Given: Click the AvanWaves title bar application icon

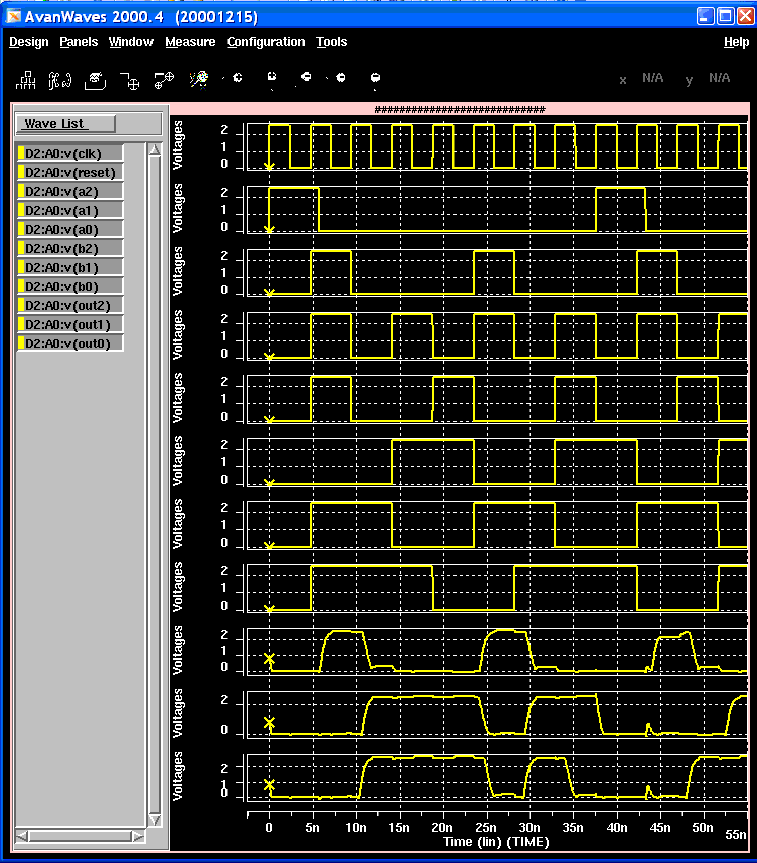Looking at the screenshot, I should coord(13,16).
